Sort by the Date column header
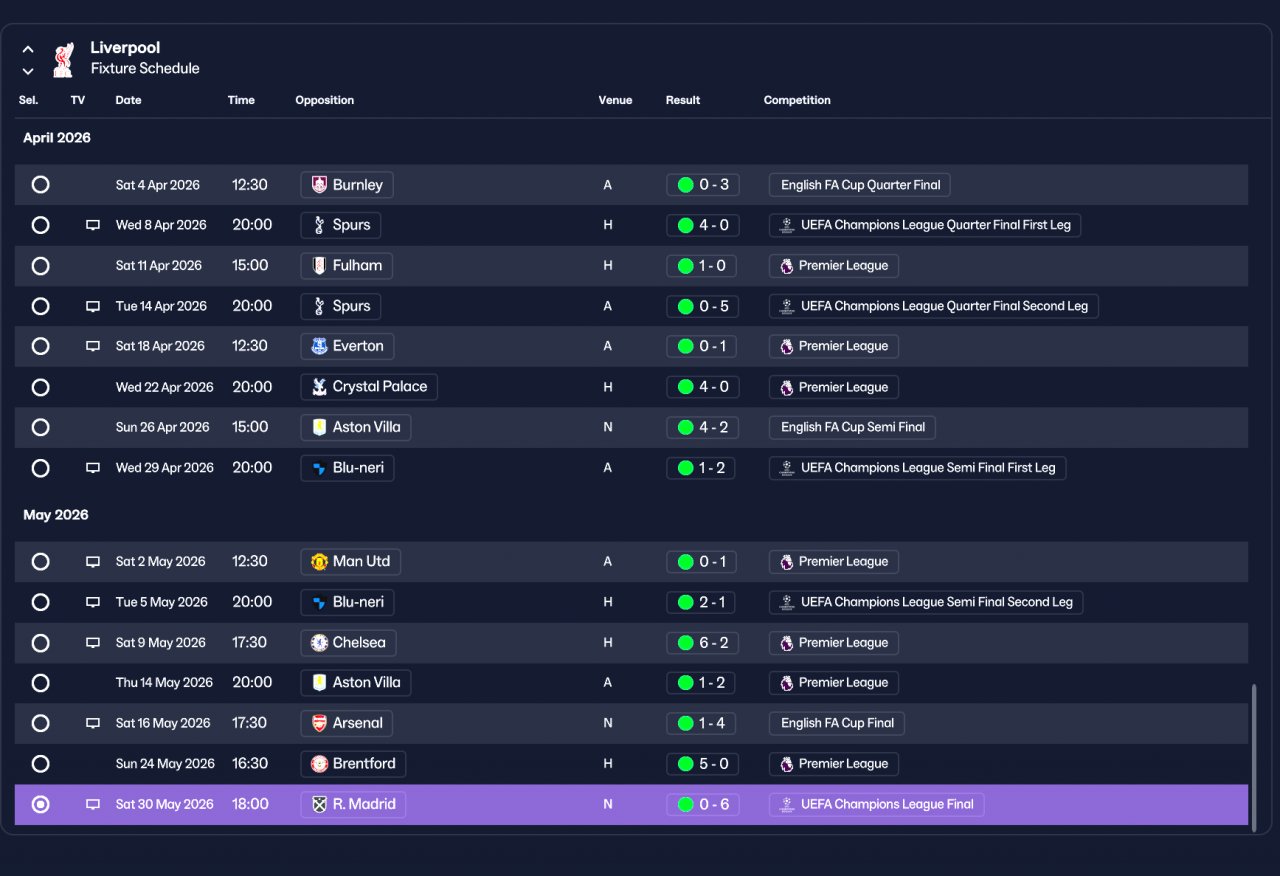1280x876 pixels. point(128,100)
